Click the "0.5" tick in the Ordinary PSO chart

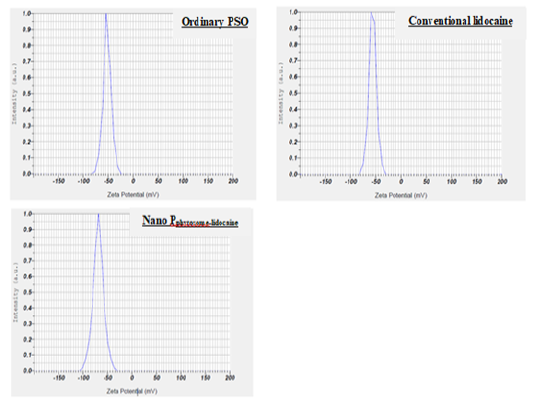pyautogui.click(x=27, y=93)
